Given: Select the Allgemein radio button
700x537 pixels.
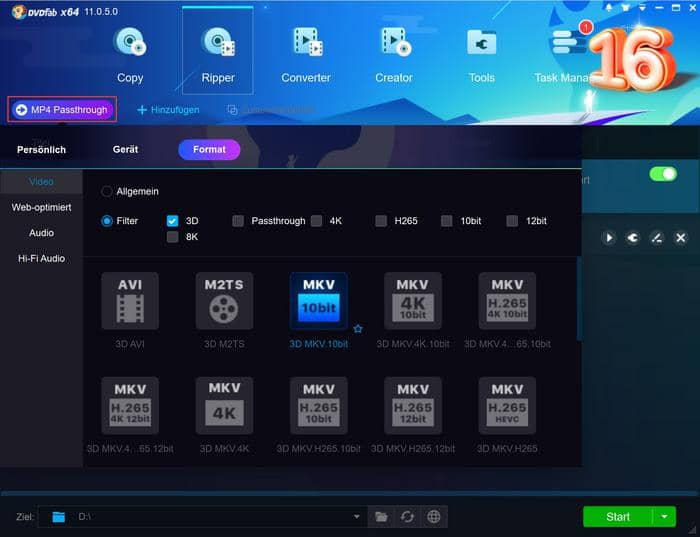Looking at the screenshot, I should click(x=107, y=191).
